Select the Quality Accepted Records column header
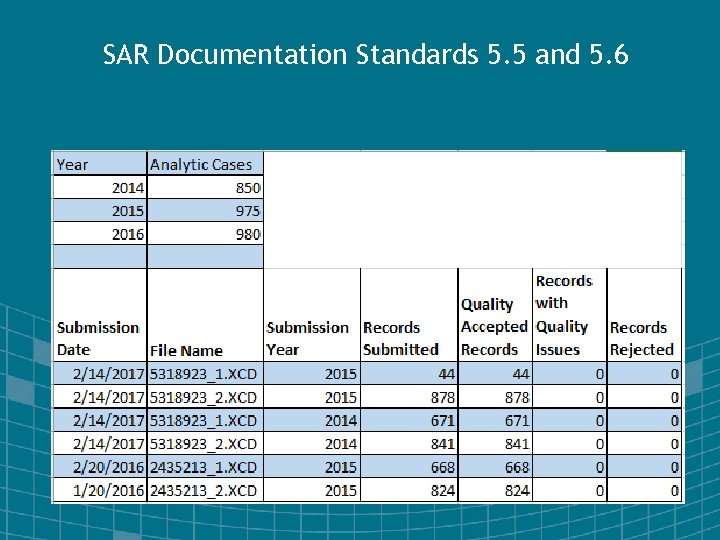 495,315
